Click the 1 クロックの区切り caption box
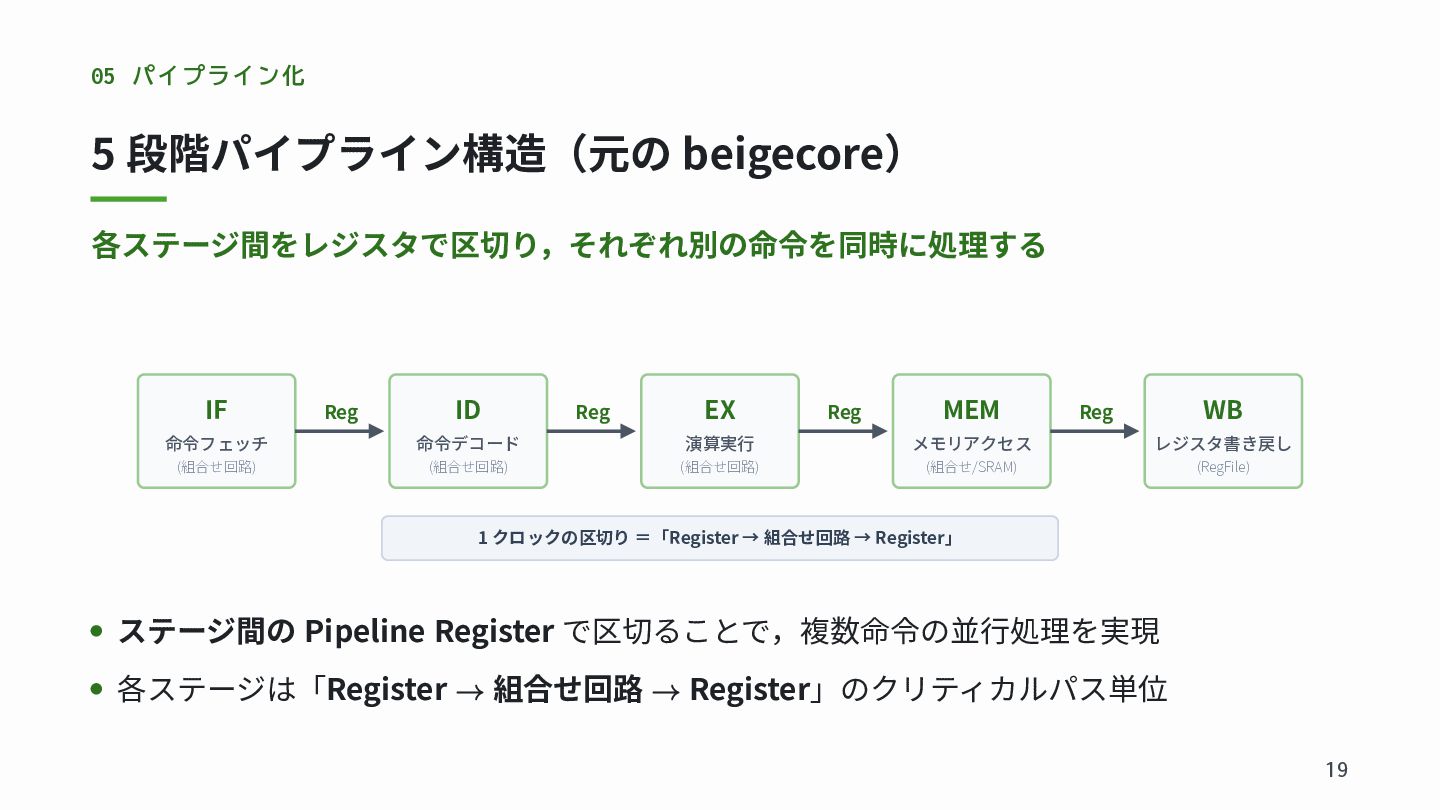The image size is (1440, 810). pyautogui.click(x=720, y=538)
